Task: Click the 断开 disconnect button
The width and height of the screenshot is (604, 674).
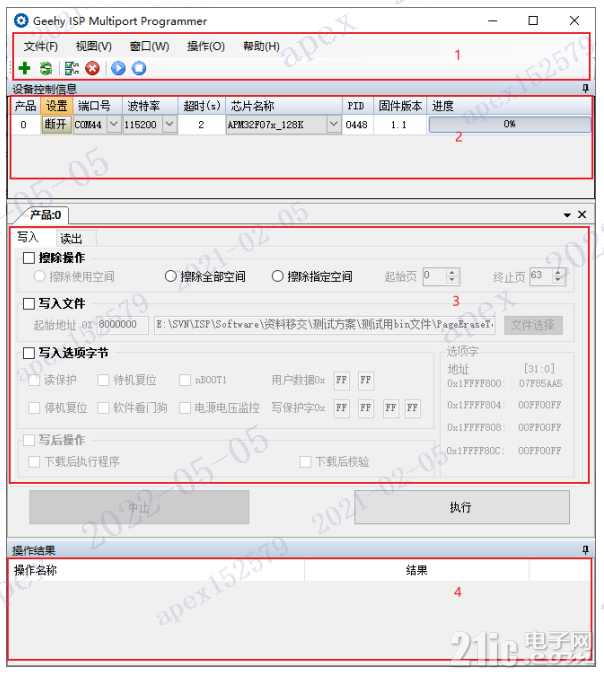Action: click(x=56, y=125)
